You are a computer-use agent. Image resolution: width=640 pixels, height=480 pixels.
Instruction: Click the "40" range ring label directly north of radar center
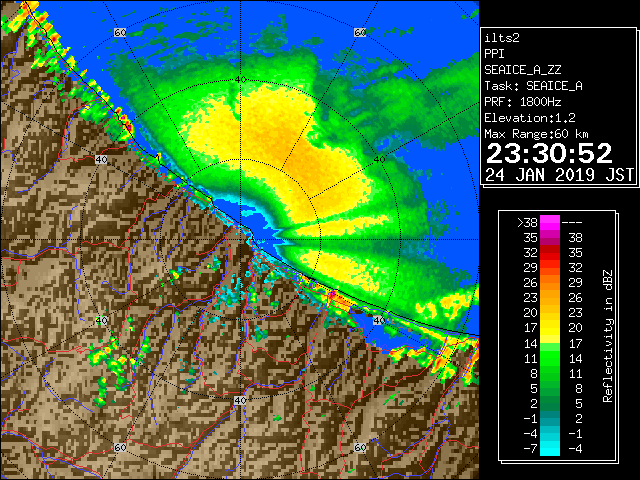click(x=241, y=80)
